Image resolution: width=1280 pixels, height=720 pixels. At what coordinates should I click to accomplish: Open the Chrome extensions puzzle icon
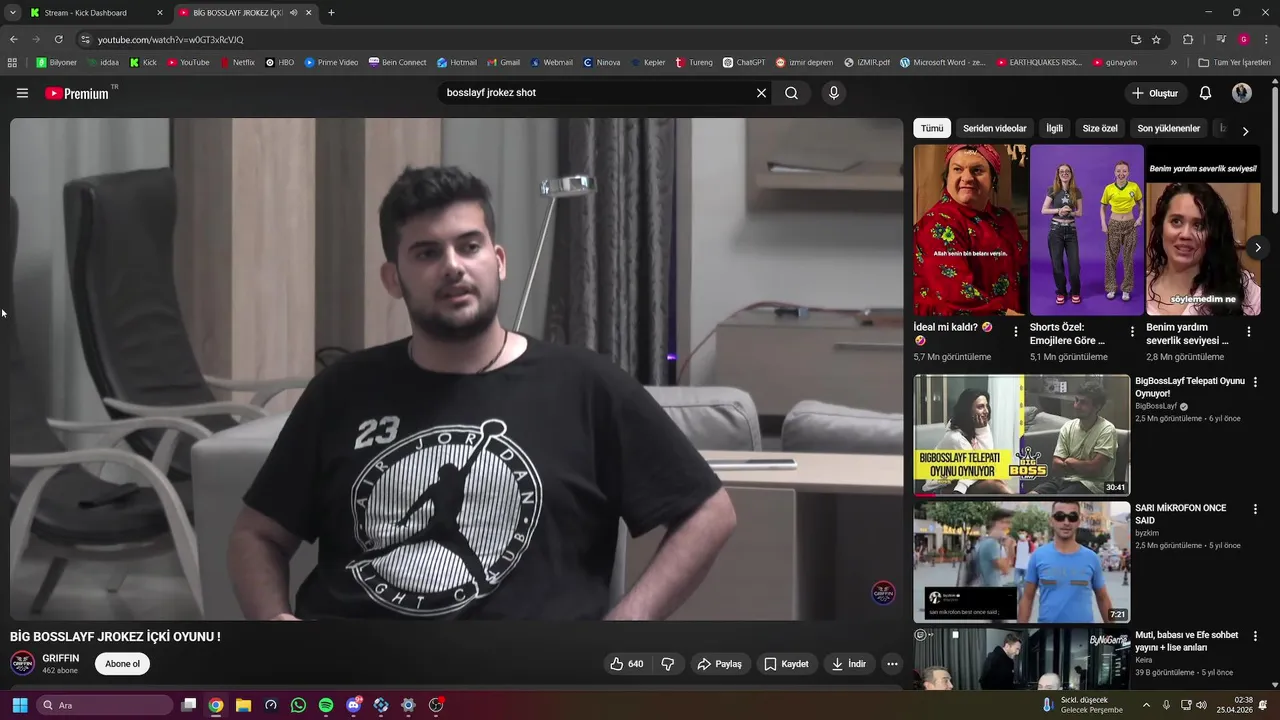pyautogui.click(x=1188, y=39)
